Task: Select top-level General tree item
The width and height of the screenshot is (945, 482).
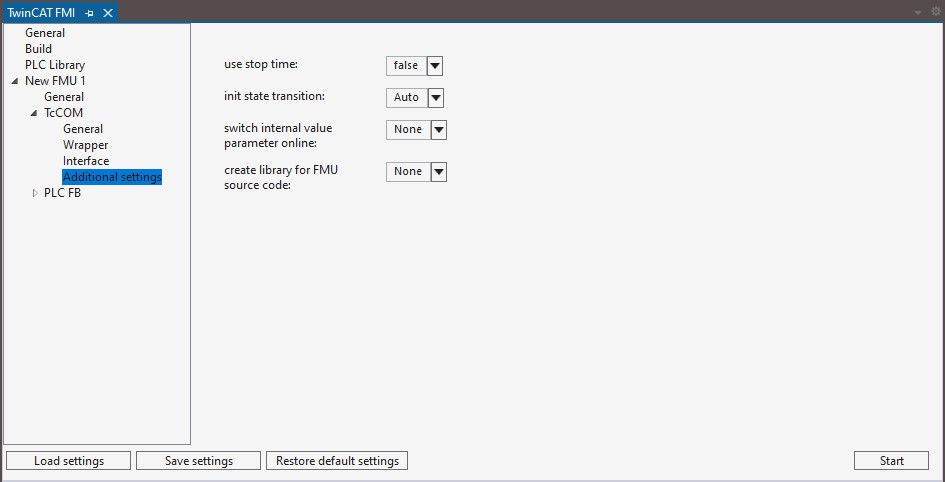Action: (x=45, y=33)
